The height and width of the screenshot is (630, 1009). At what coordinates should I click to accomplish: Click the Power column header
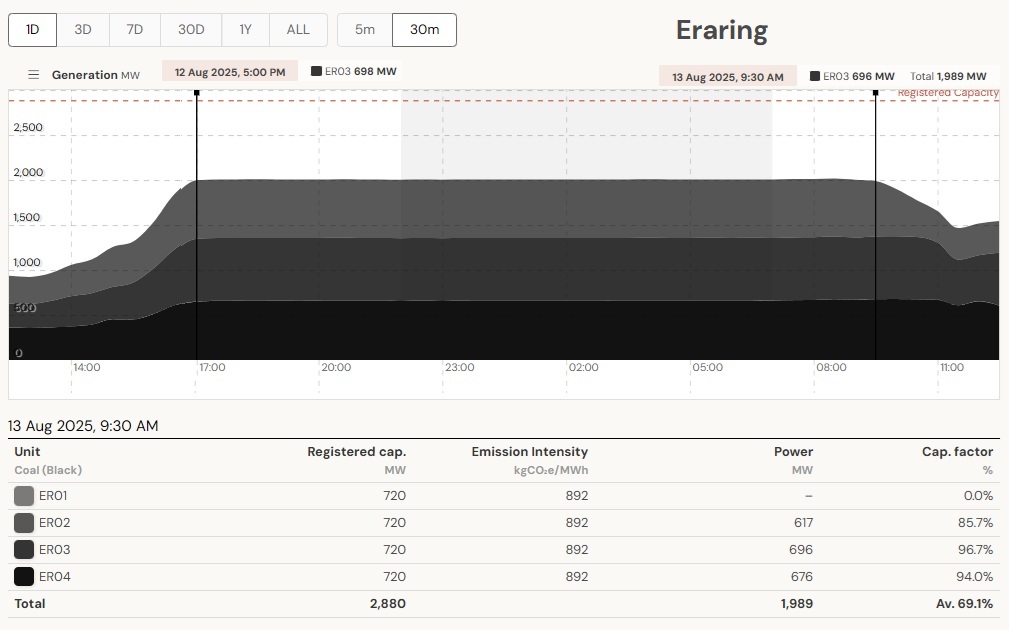pos(793,452)
